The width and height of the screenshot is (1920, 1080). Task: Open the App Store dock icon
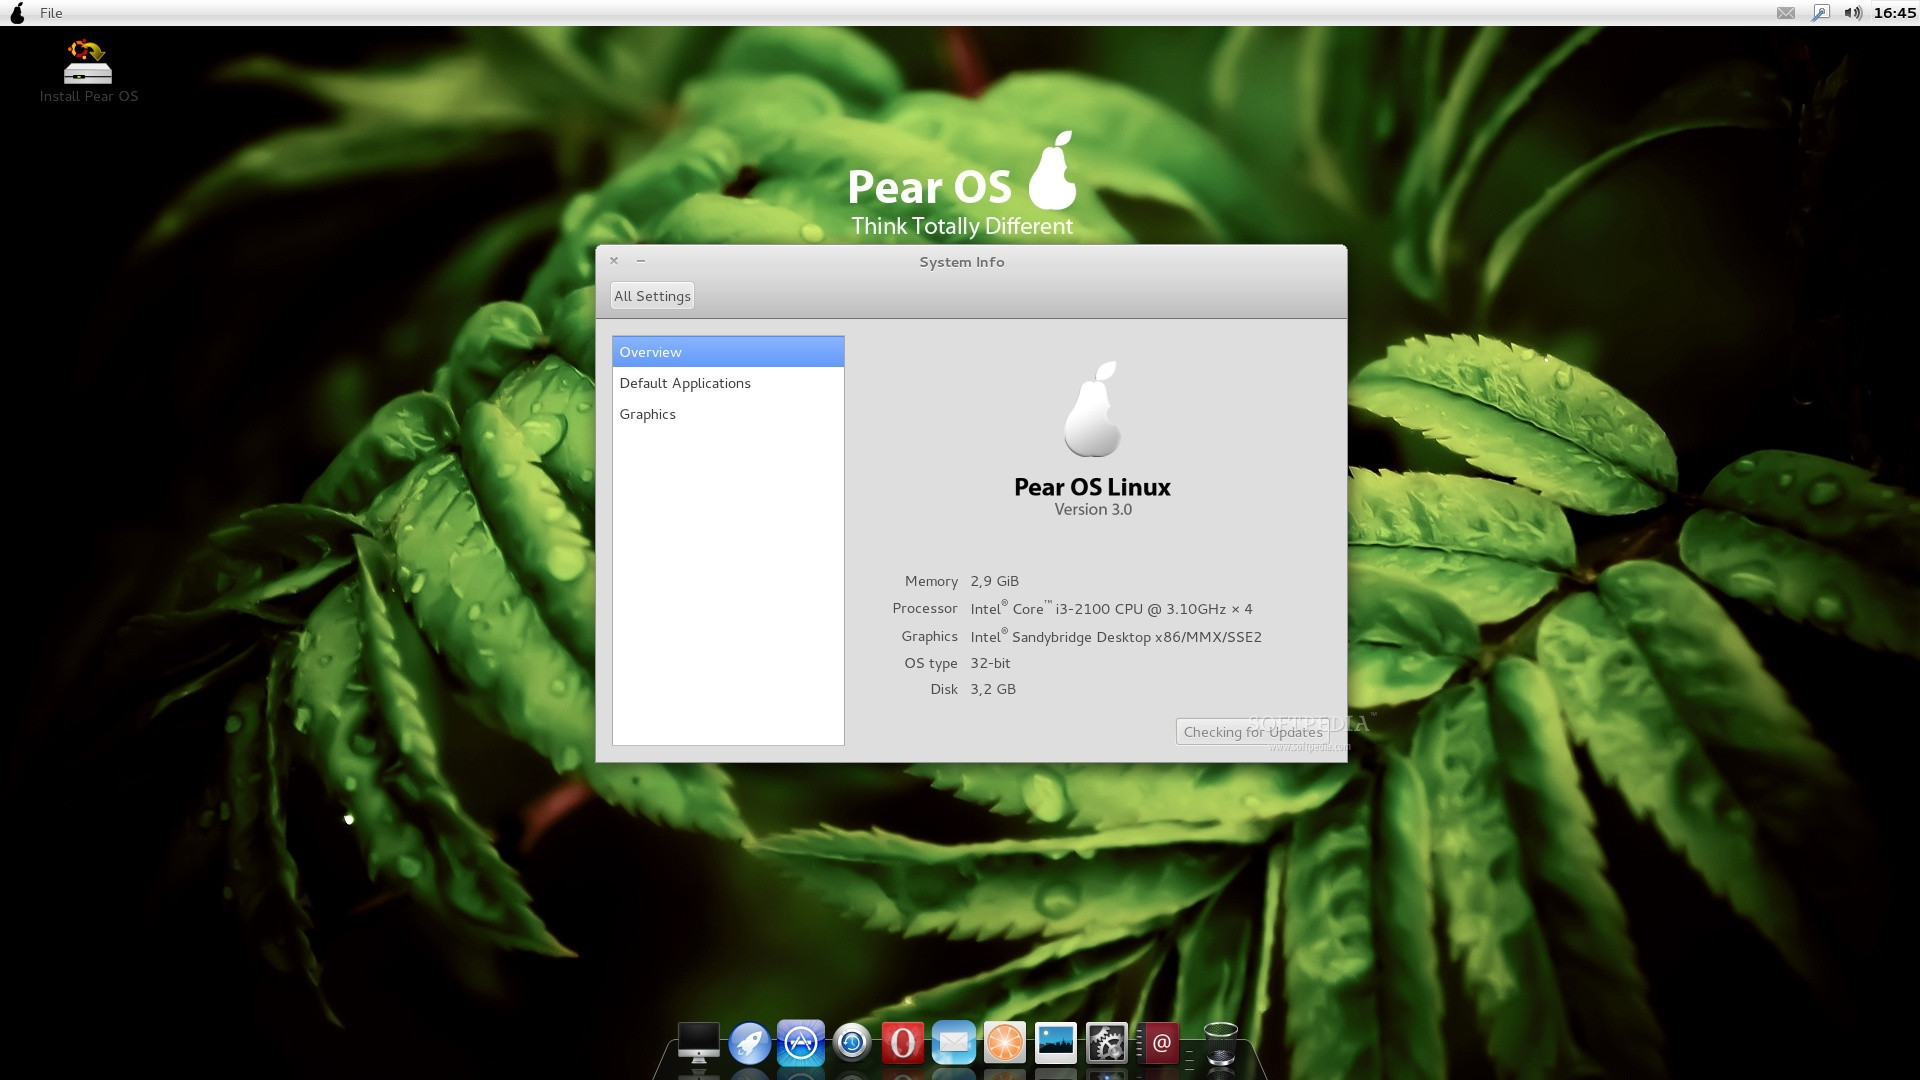pos(800,1043)
